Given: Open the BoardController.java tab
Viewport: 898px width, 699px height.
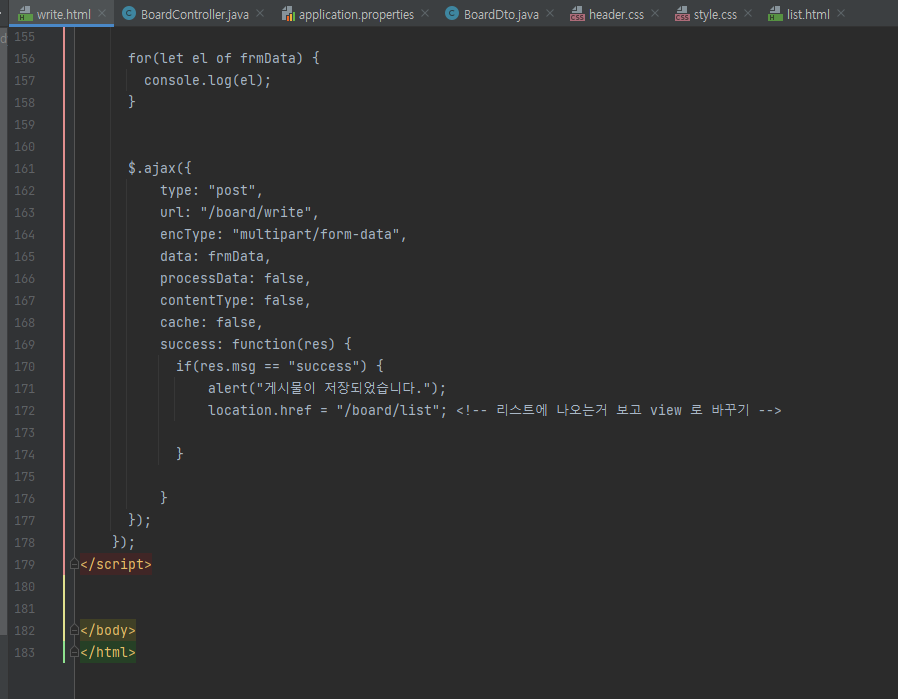Looking at the screenshot, I should click(194, 14).
